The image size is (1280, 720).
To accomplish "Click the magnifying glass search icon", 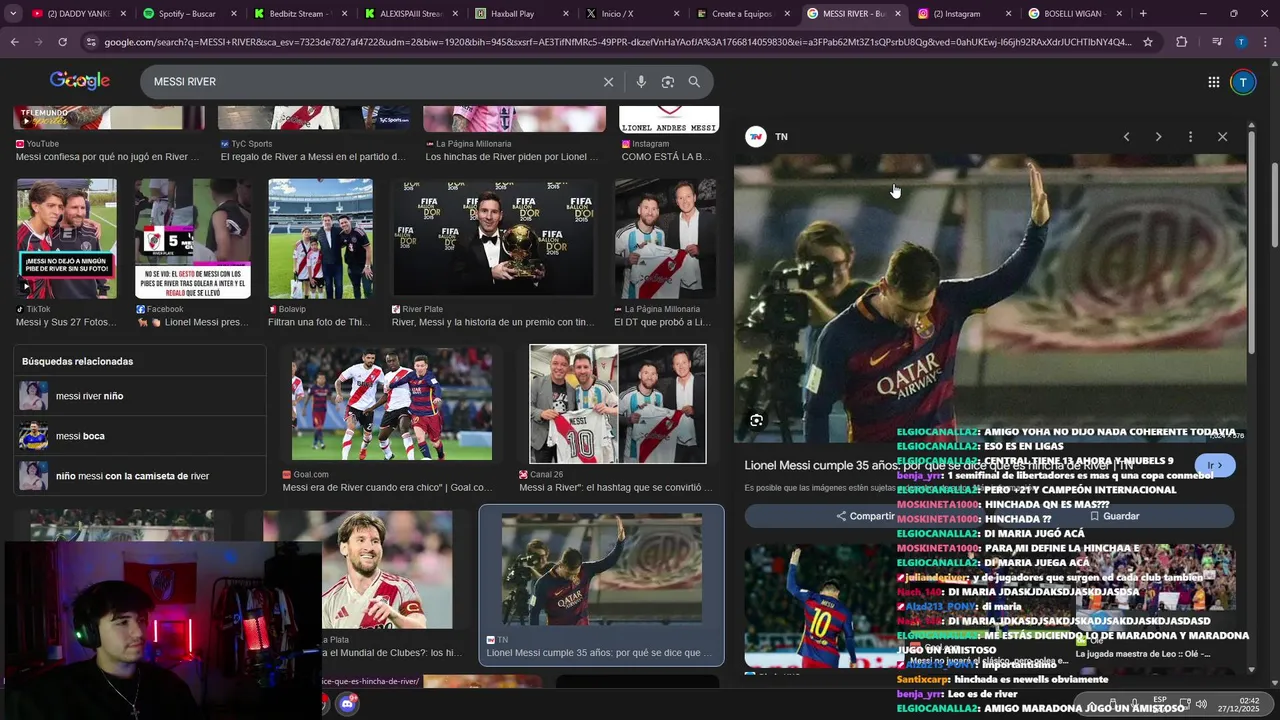I will point(694,82).
